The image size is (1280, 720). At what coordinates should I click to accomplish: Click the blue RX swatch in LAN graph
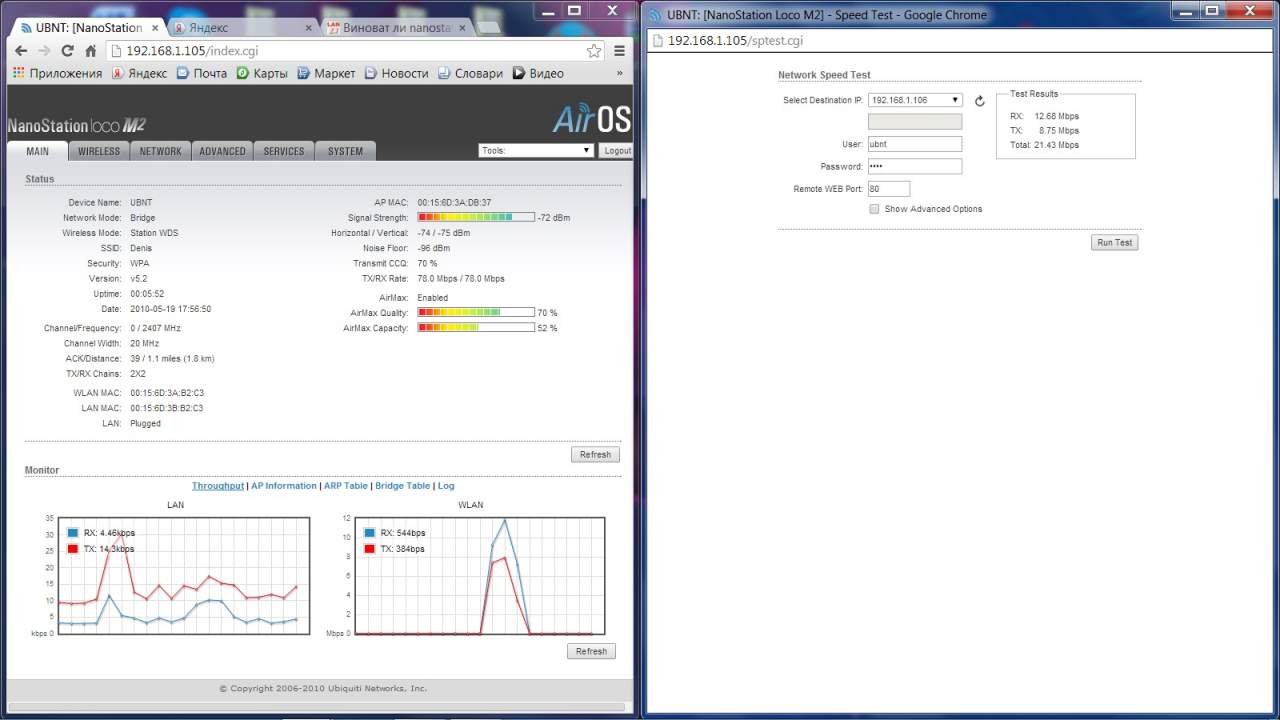pos(73,533)
